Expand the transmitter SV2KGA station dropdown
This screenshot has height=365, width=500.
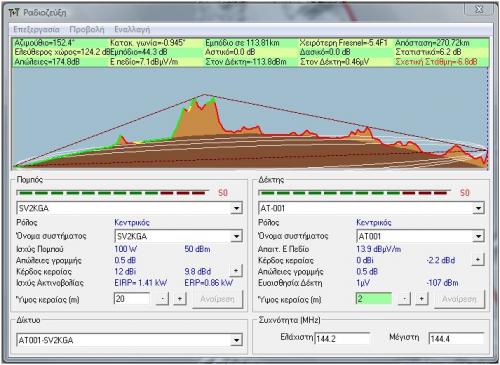point(236,208)
